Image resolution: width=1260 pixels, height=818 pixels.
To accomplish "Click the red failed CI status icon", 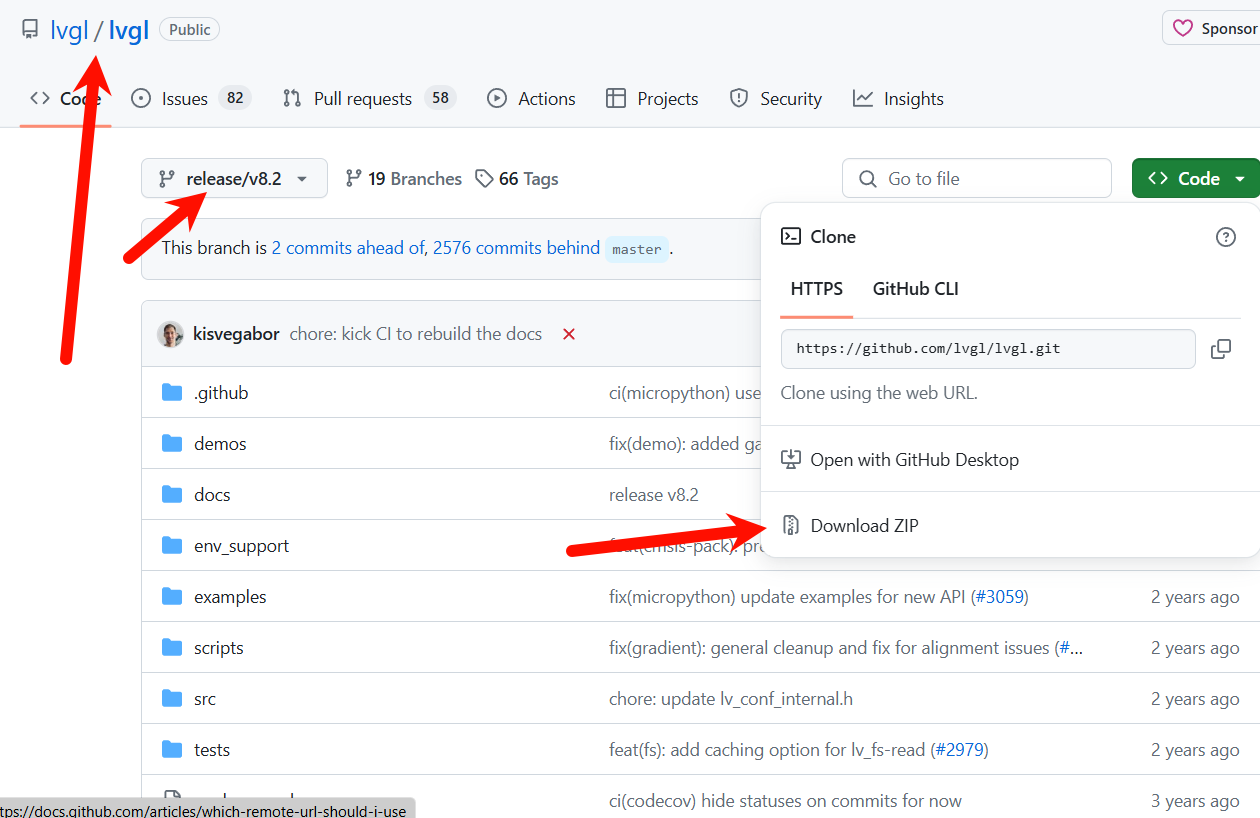I will tap(569, 334).
